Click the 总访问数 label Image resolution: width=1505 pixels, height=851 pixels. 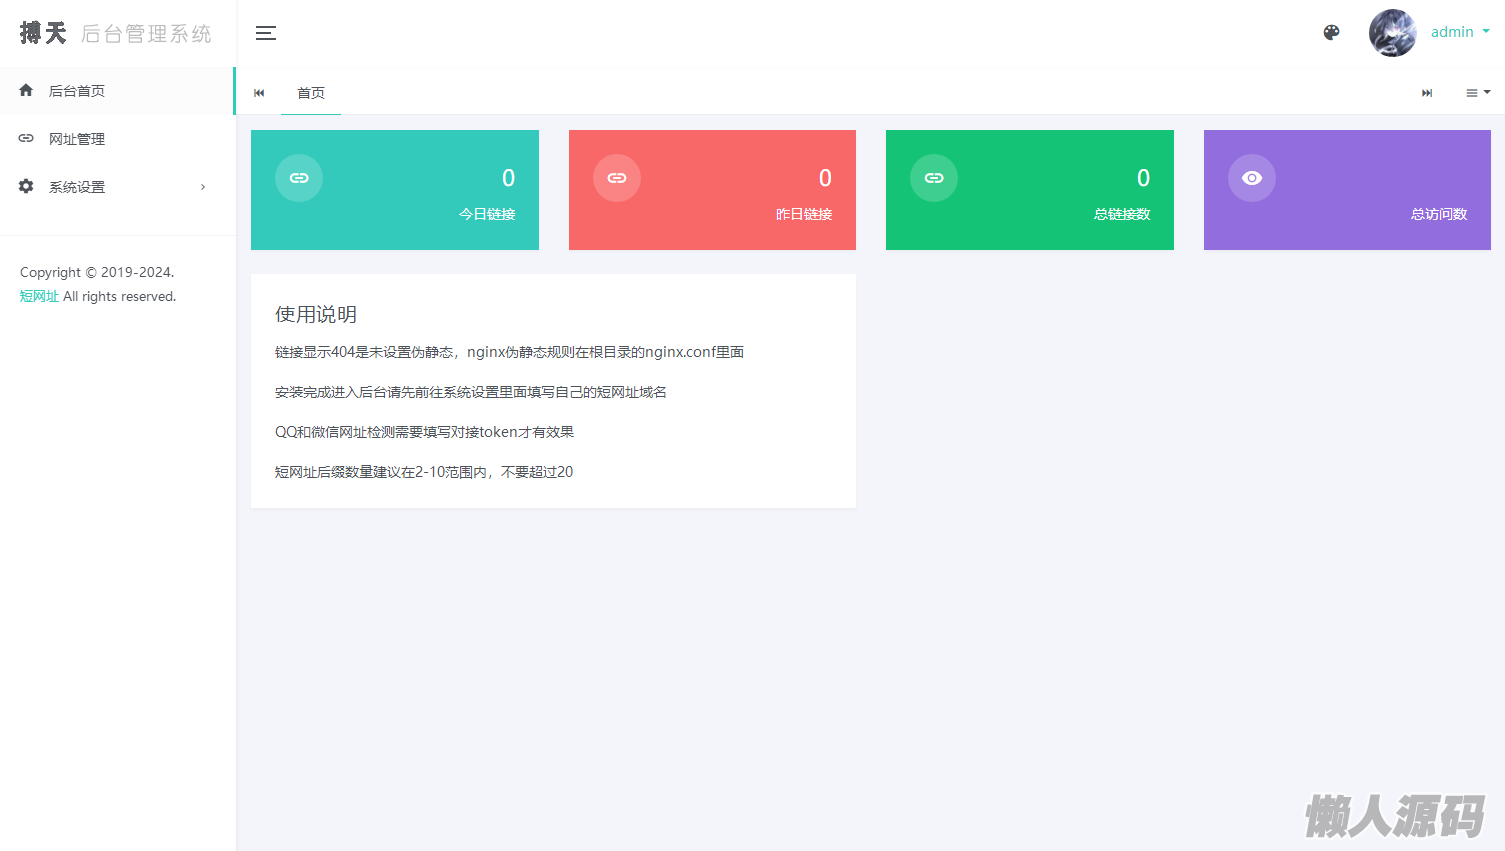1439,214
